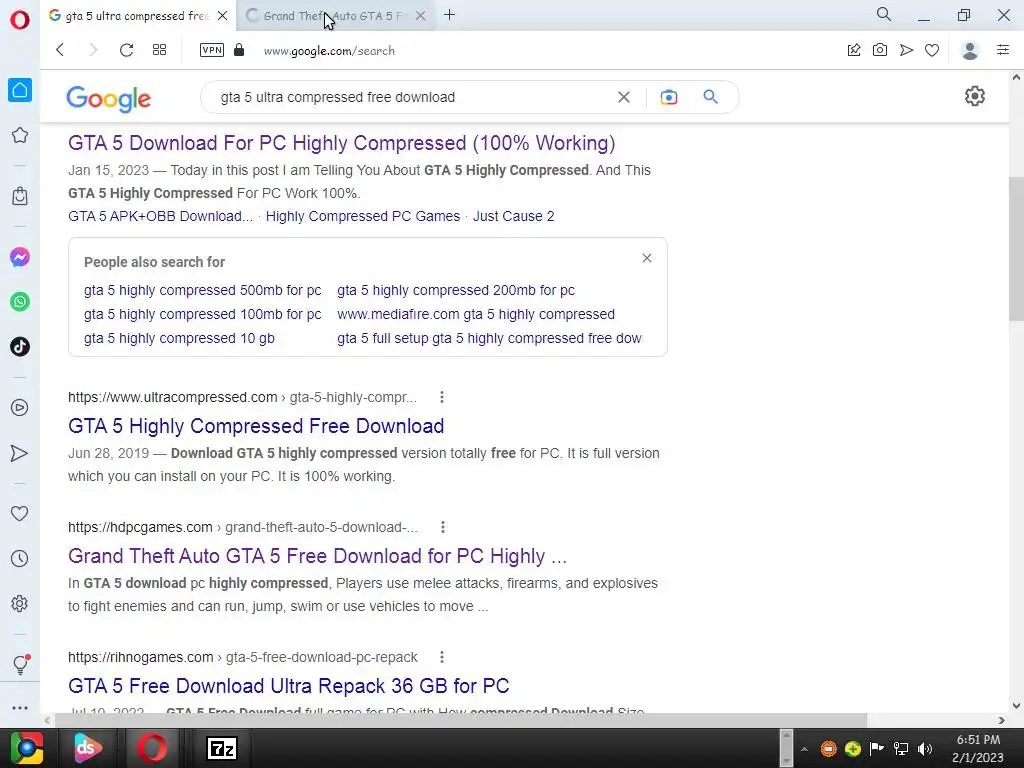Screen dimensions: 1024x768
Task: Open 7-Zip from the taskbar
Action: (221, 748)
